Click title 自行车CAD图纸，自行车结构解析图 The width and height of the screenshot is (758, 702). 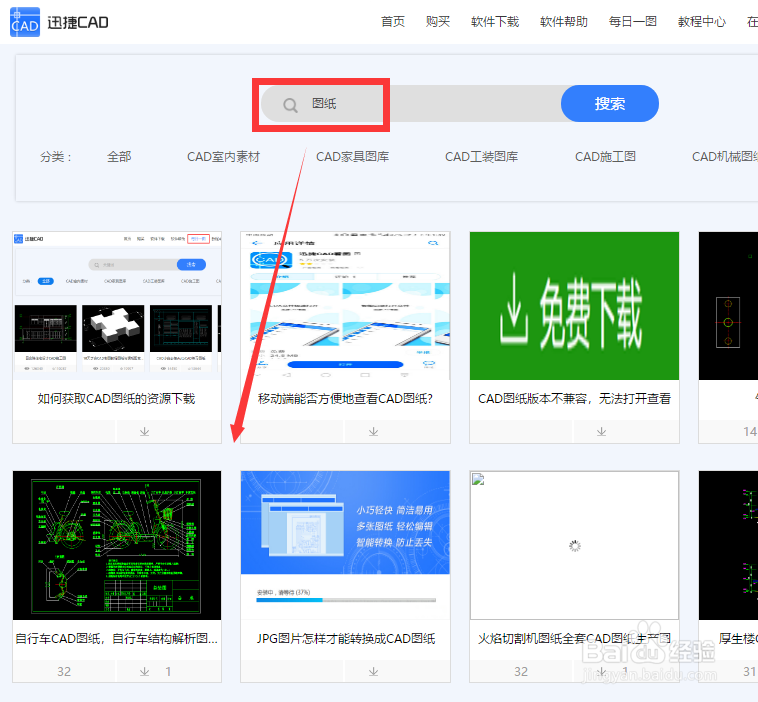[117, 639]
